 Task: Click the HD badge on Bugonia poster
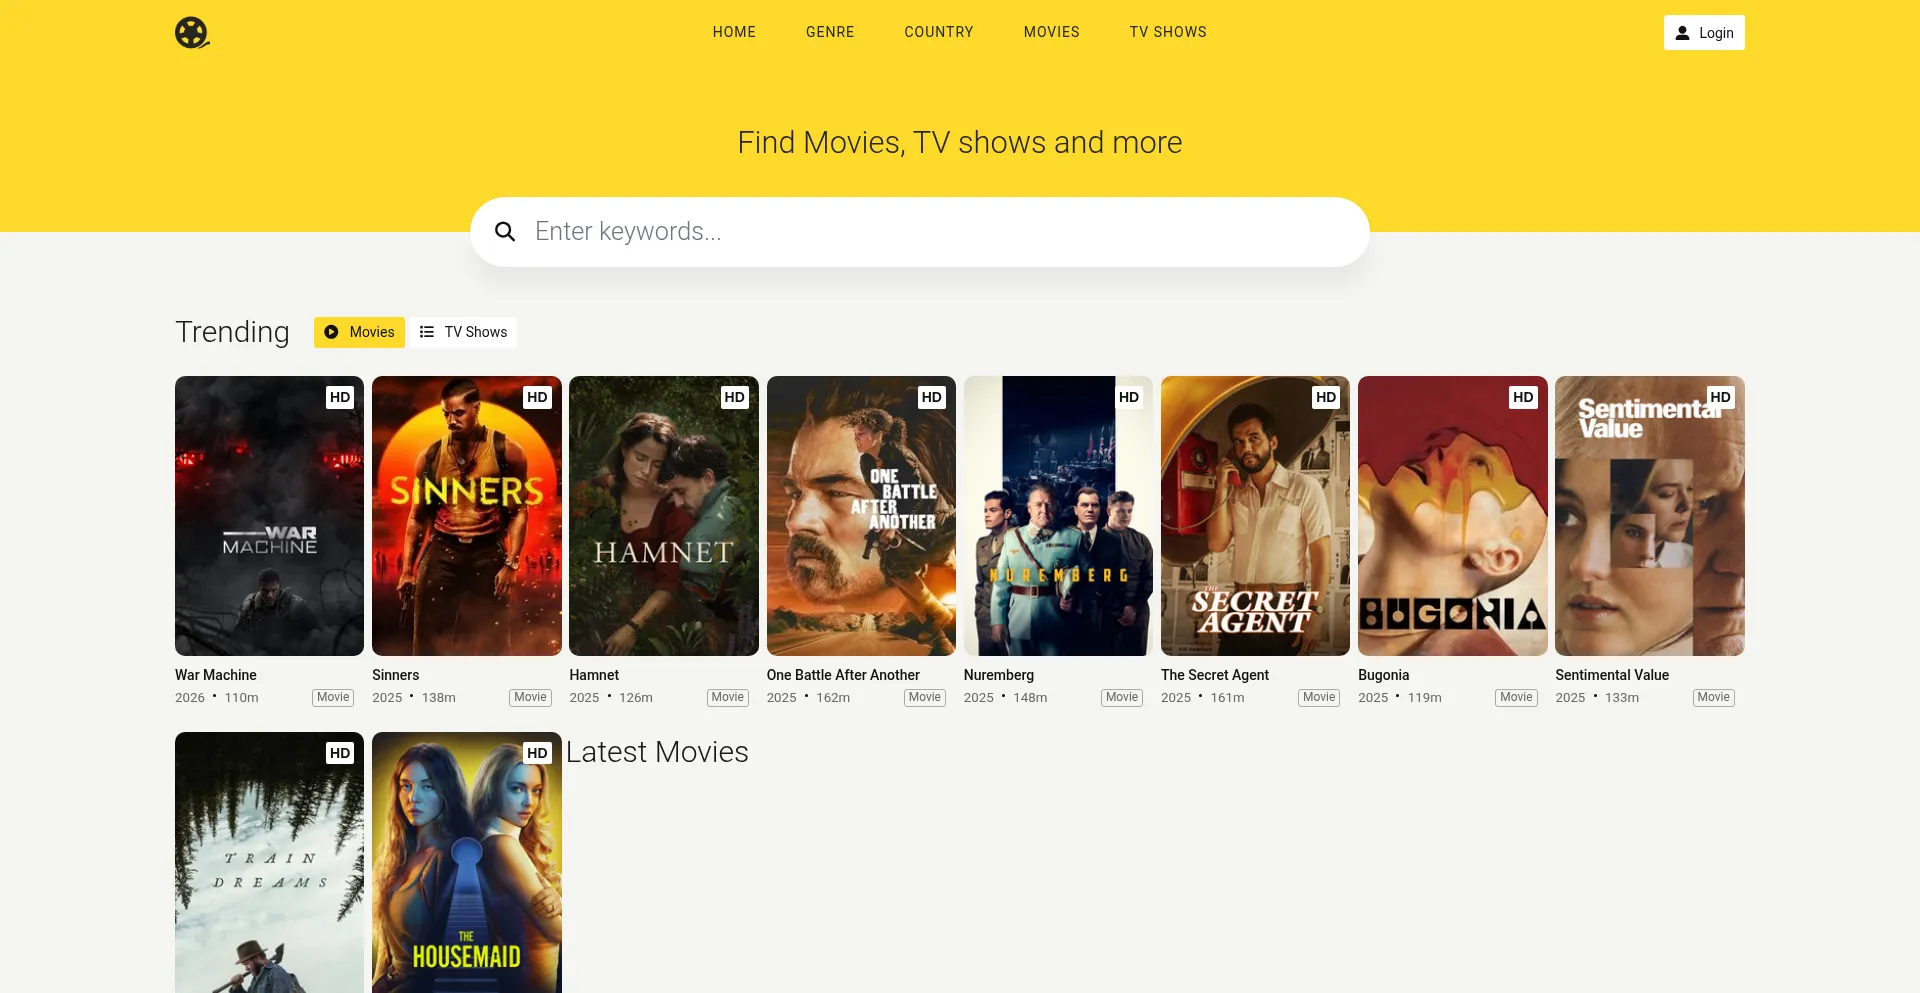tap(1523, 397)
